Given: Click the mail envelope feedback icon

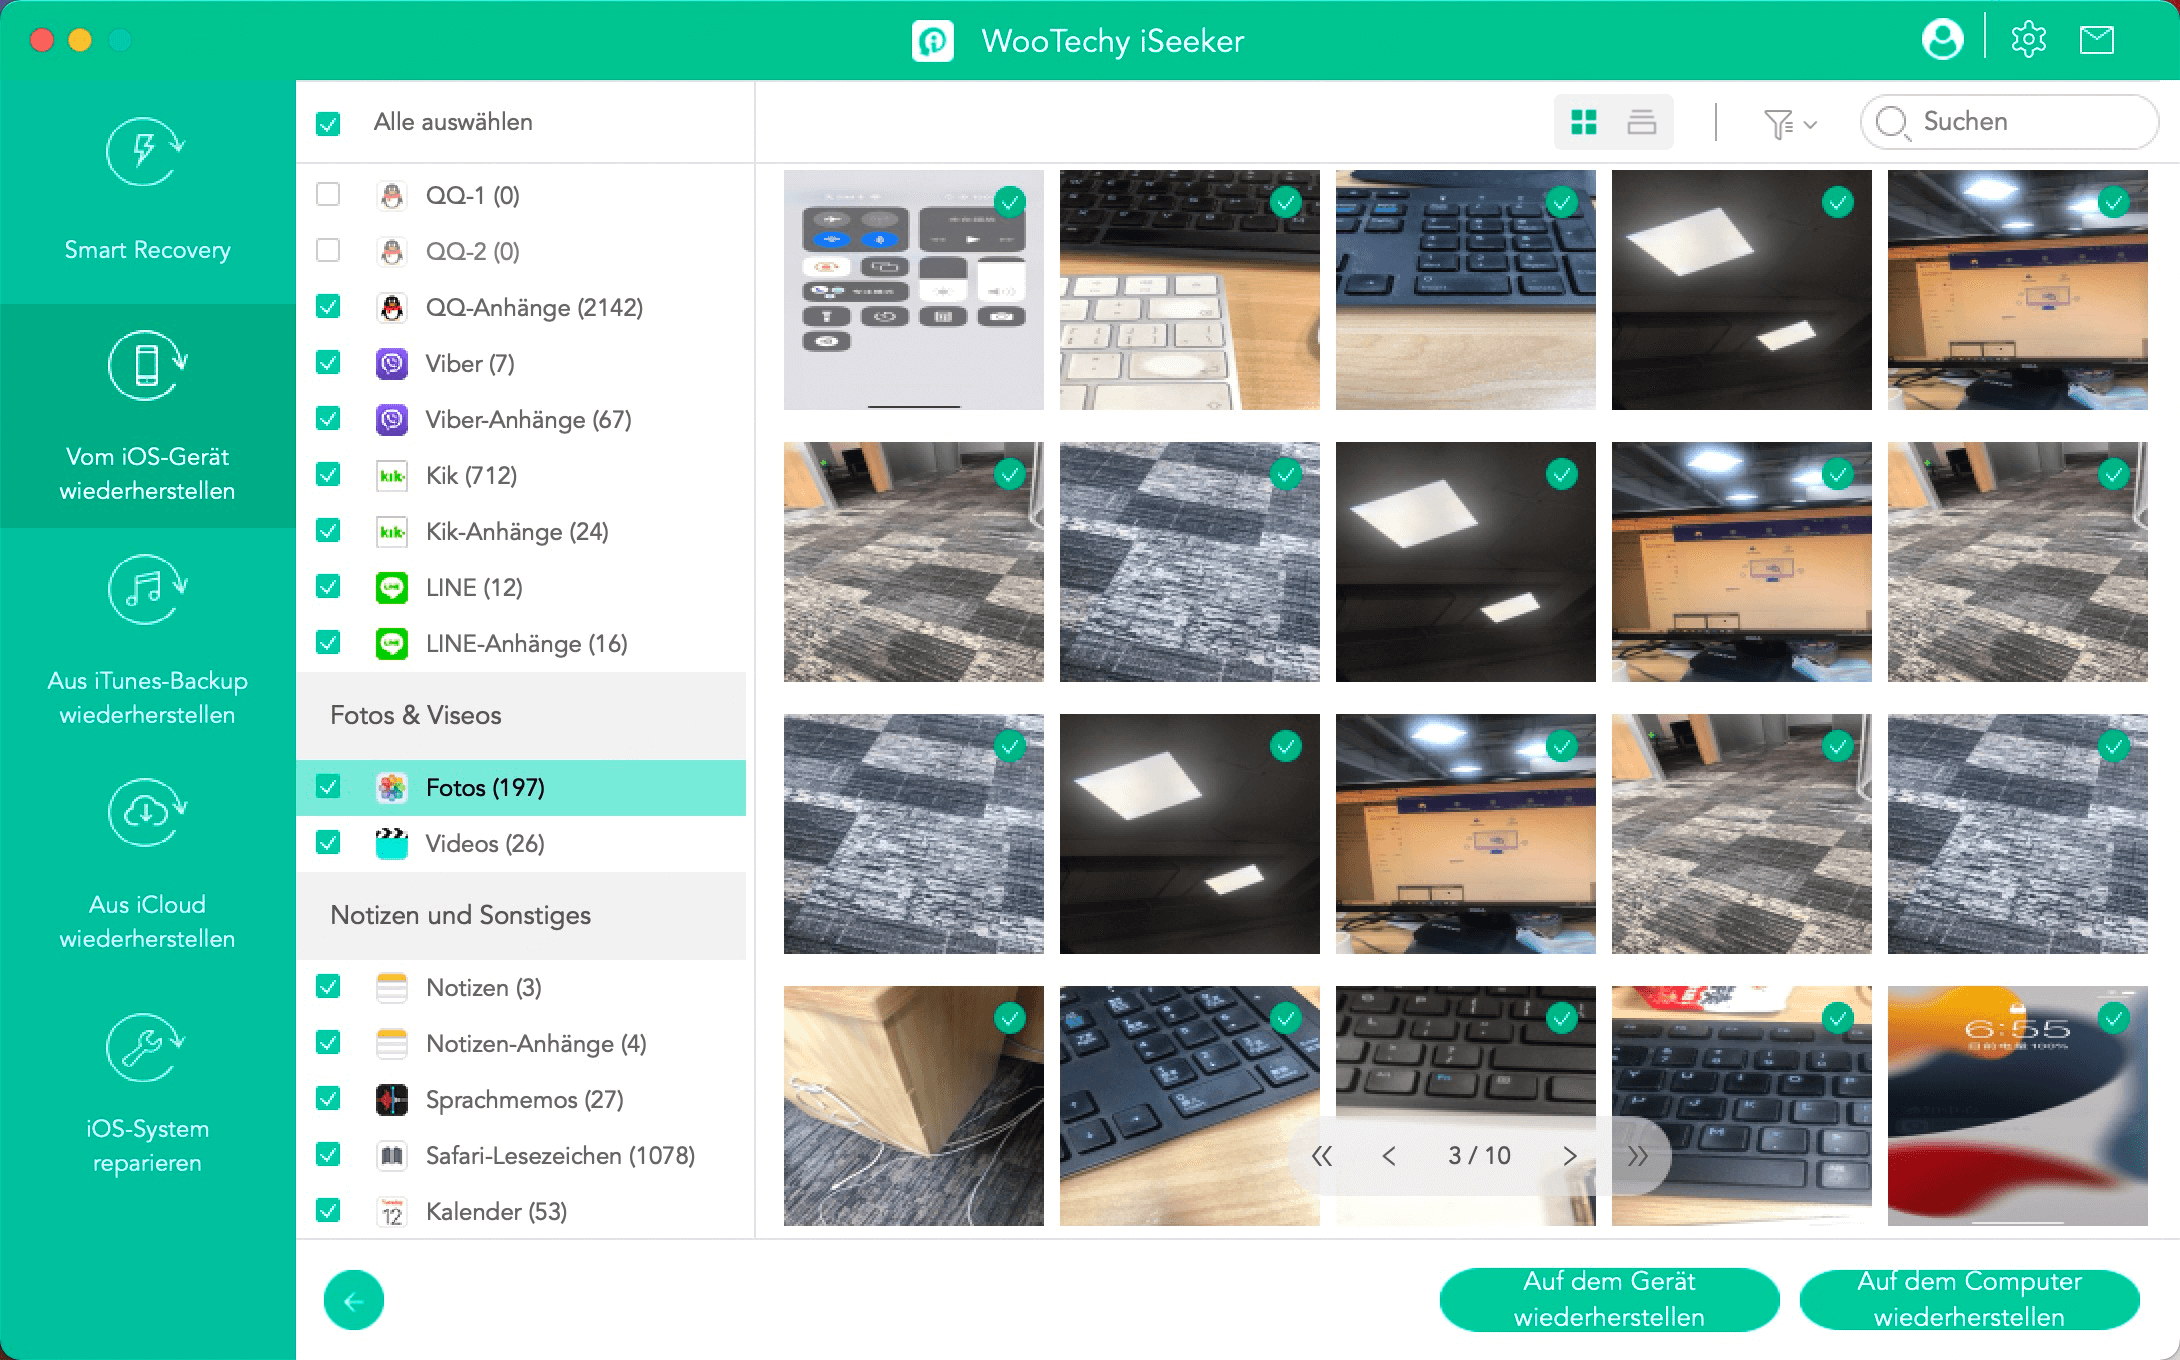Looking at the screenshot, I should click(x=2096, y=40).
